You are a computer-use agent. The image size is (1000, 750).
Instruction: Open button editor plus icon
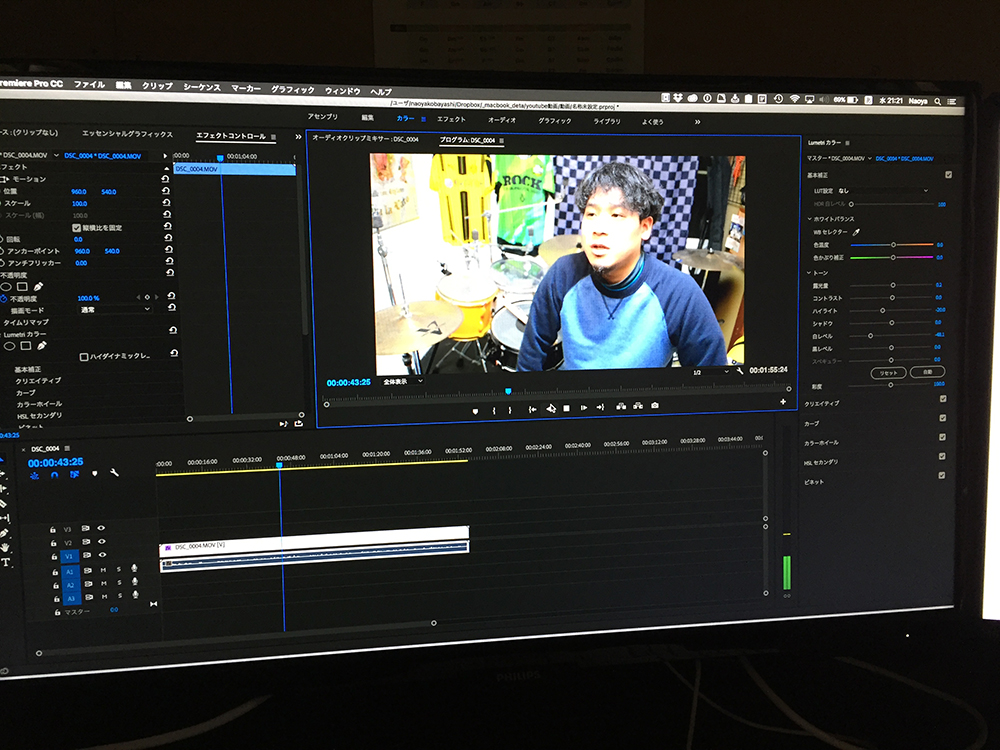coord(783,401)
